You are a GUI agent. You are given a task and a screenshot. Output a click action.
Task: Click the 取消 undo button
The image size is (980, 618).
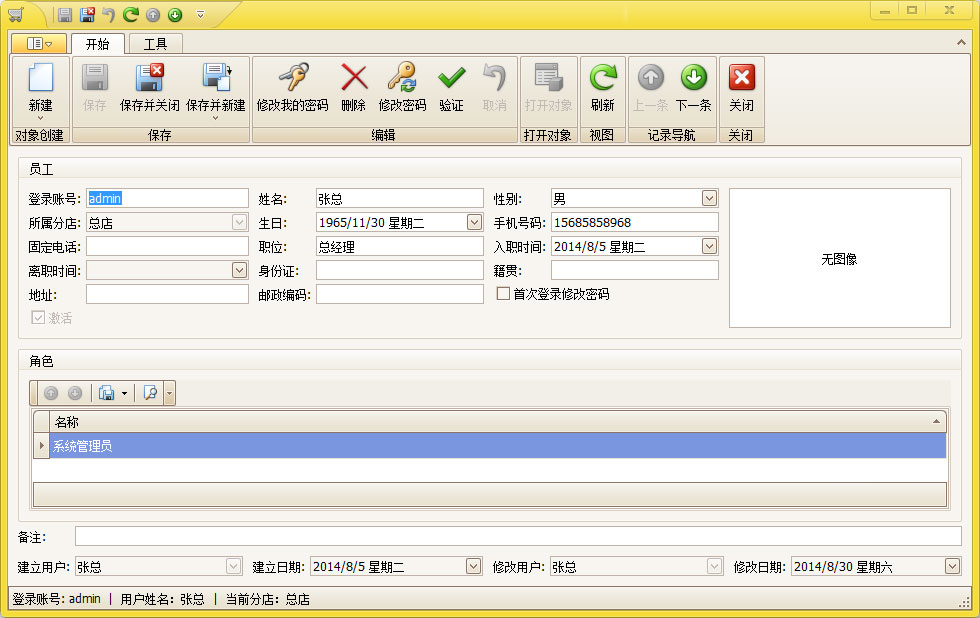[494, 87]
